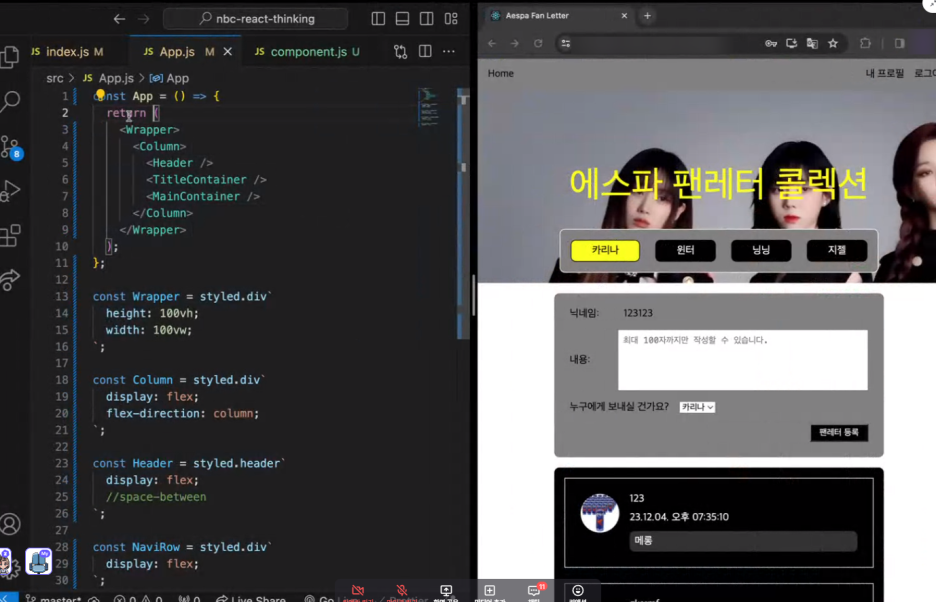This screenshot has height=602, width=936.
Task: Toggle the bottom panel layout icon
Action: click(402, 19)
